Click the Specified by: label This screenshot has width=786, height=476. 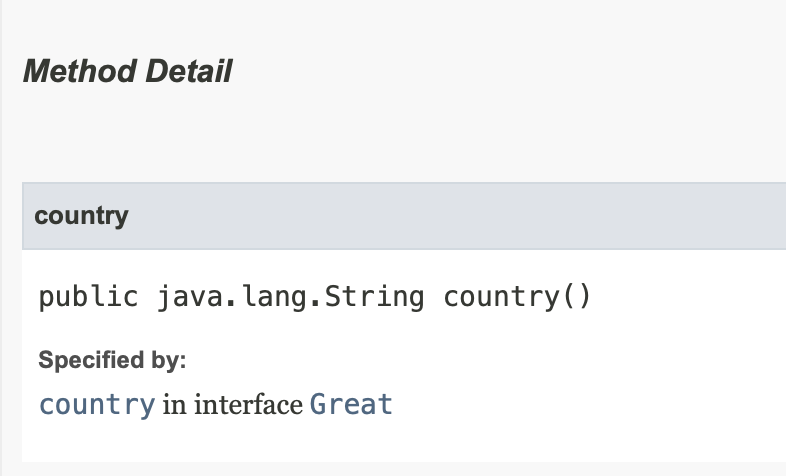(x=112, y=360)
